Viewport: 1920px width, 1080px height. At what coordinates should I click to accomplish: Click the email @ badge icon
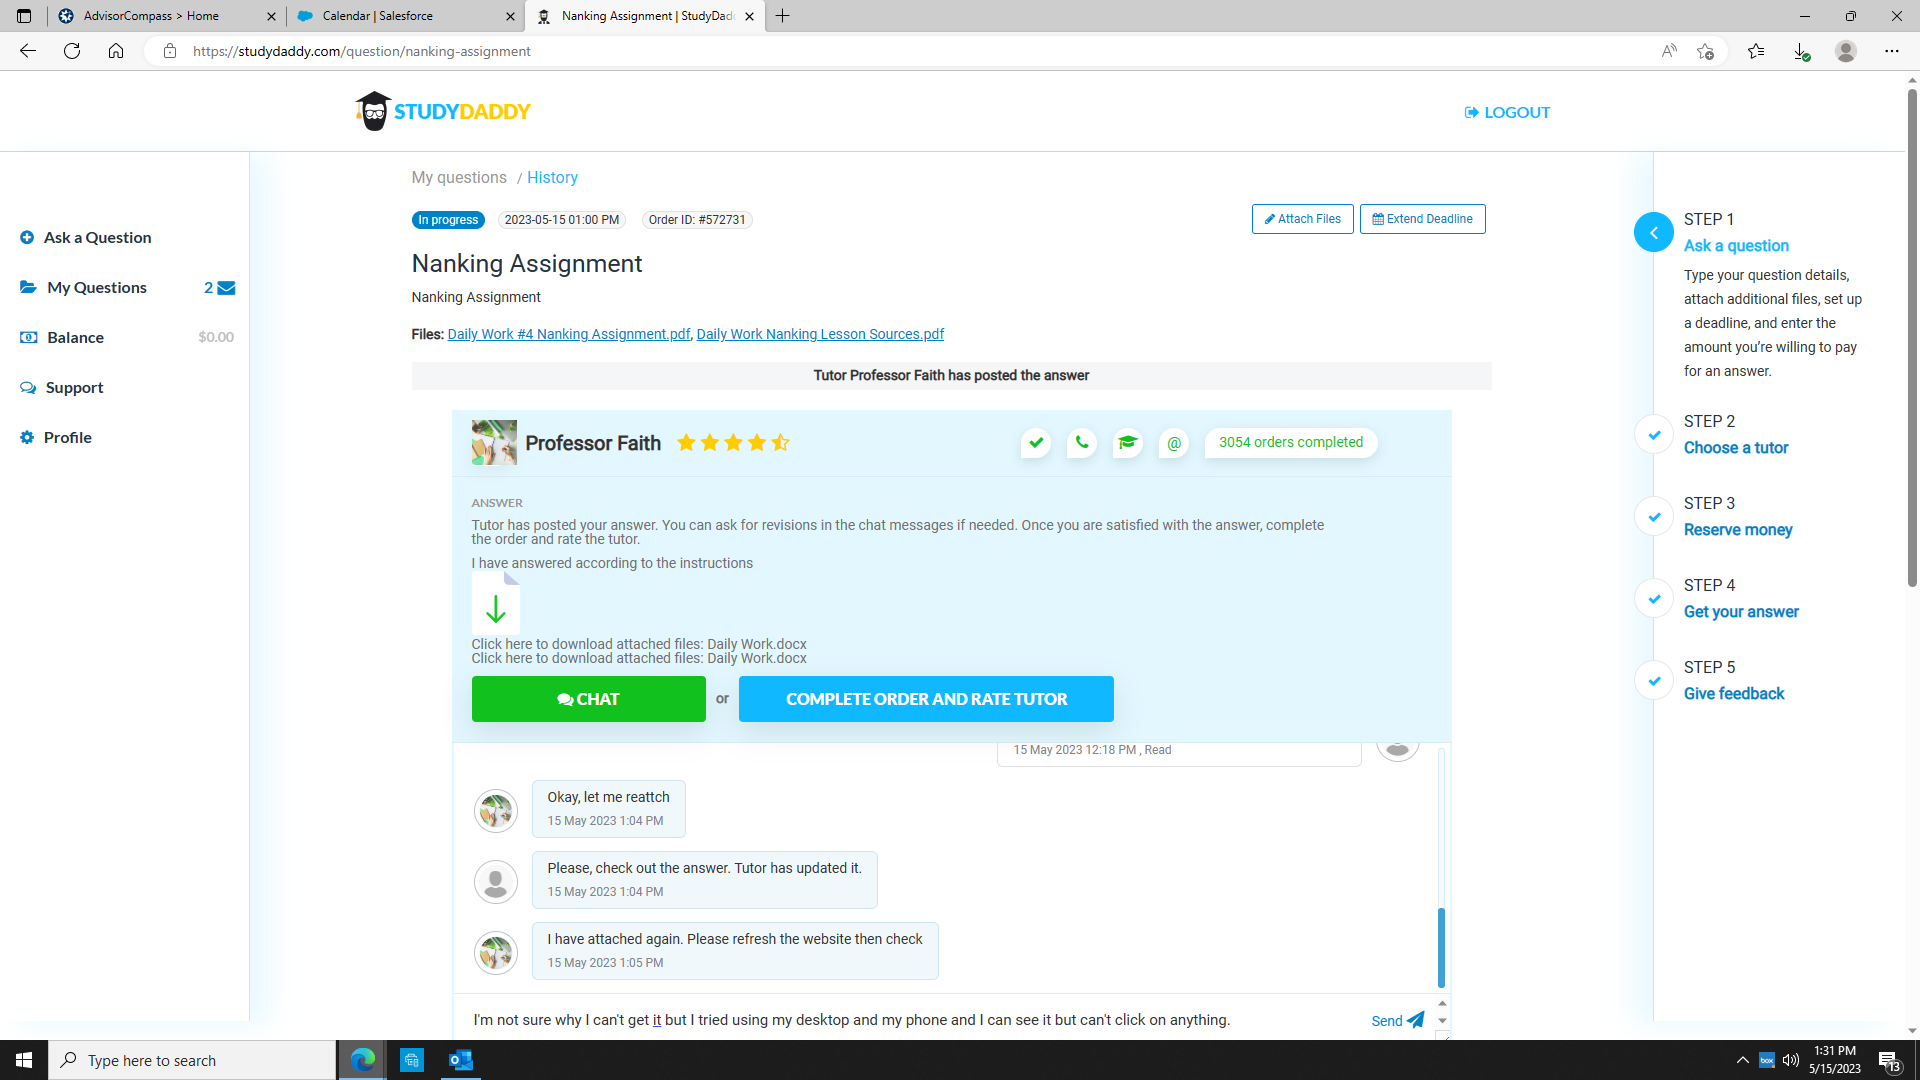click(1174, 442)
